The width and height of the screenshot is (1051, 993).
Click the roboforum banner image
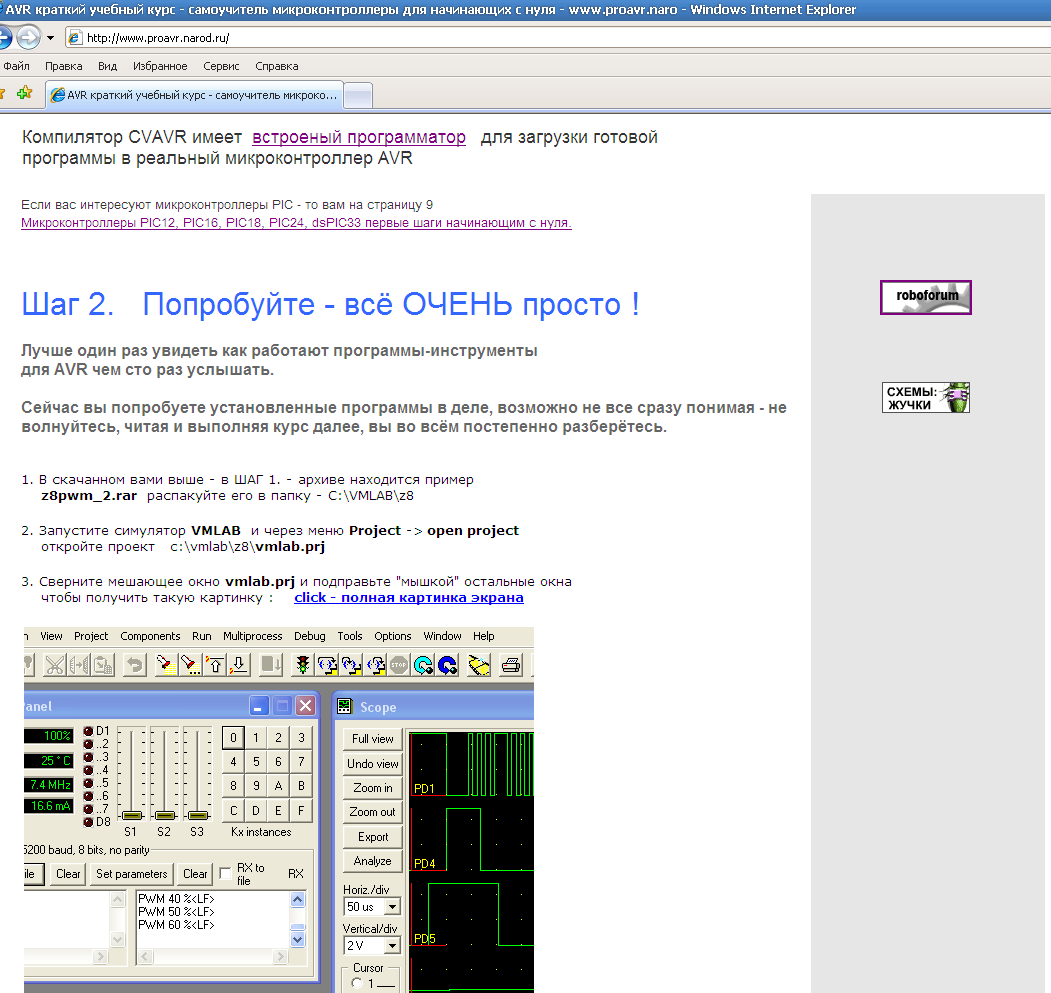(x=925, y=297)
